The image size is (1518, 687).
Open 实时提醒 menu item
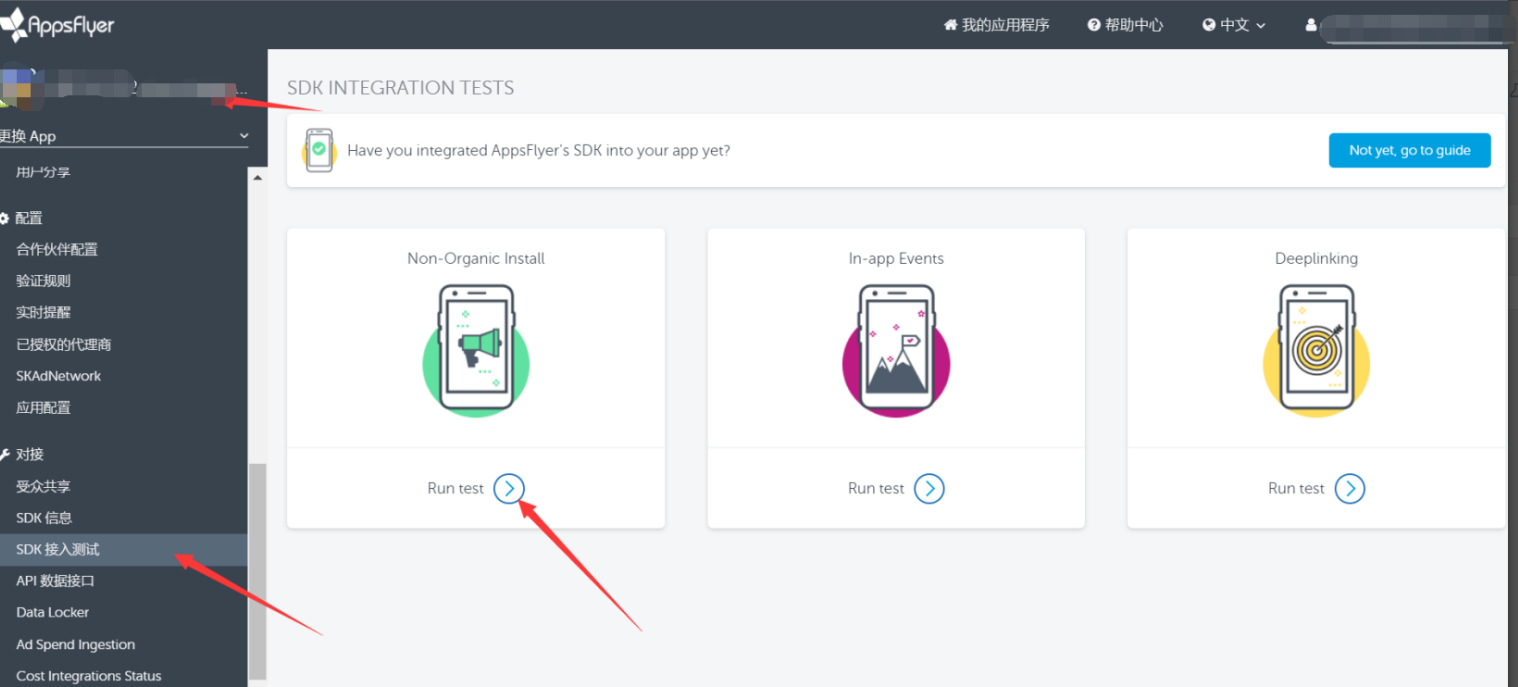(43, 312)
